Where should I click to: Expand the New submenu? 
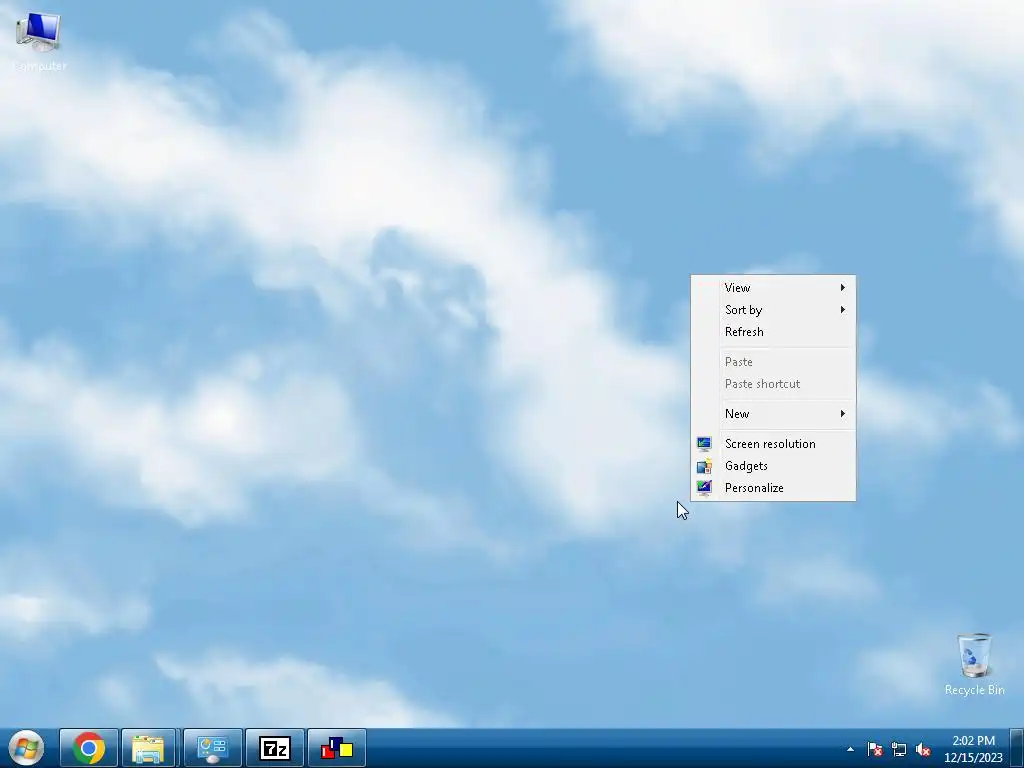click(x=773, y=413)
